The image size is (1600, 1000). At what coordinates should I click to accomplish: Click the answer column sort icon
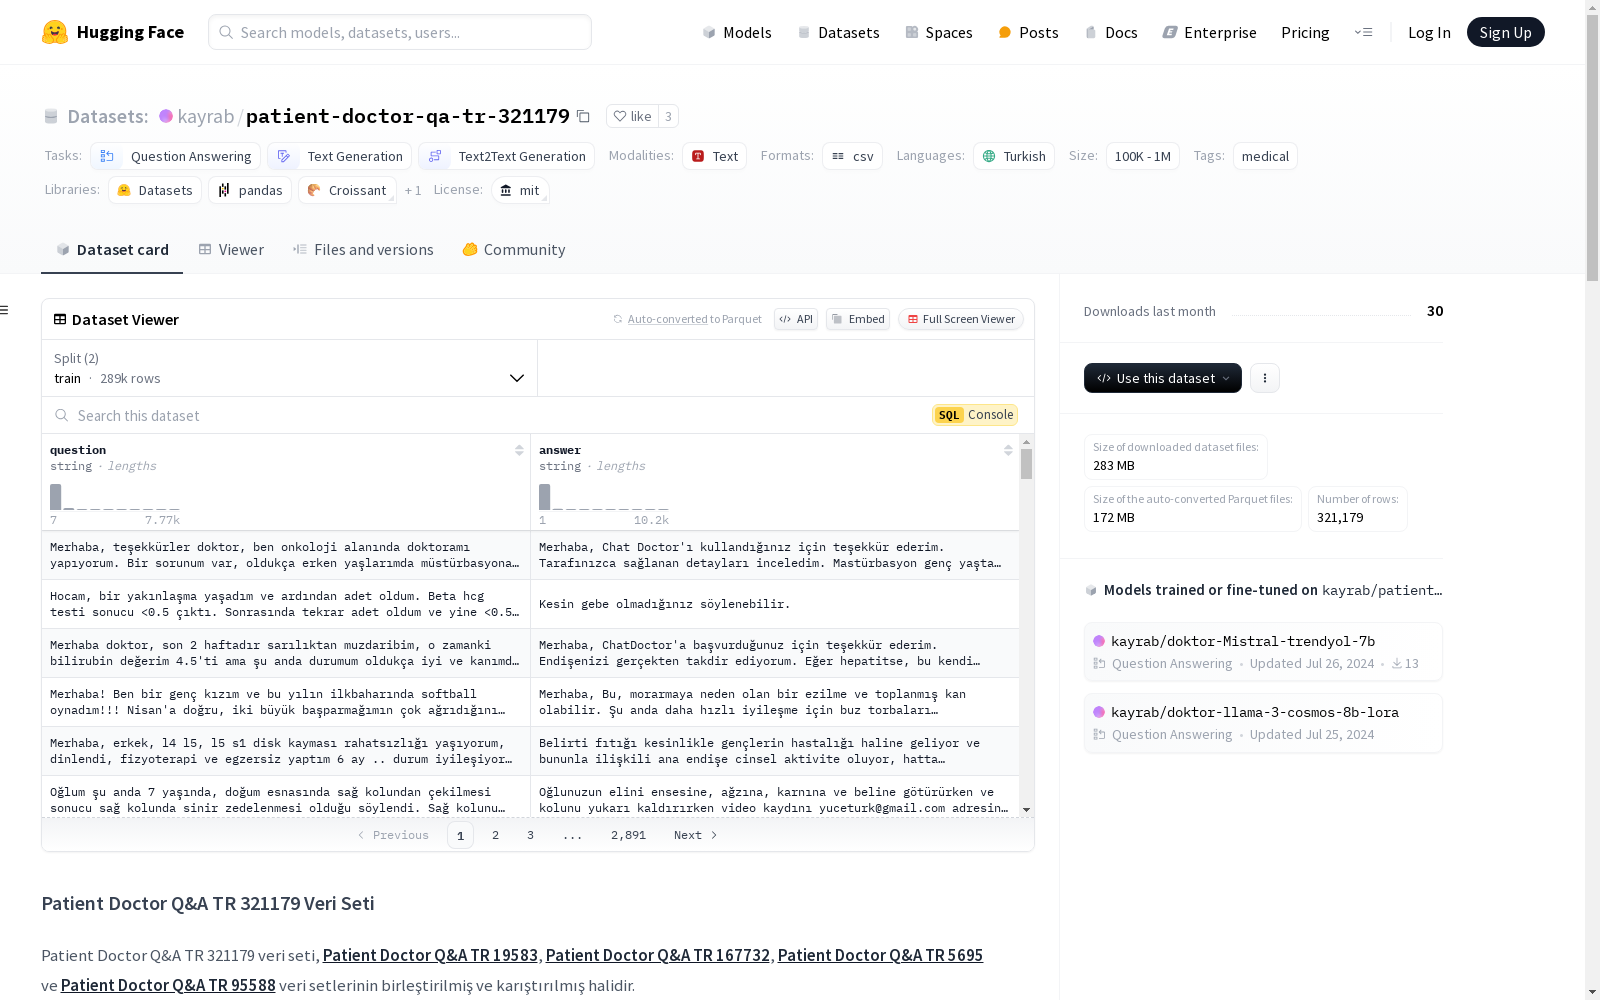pos(1008,451)
